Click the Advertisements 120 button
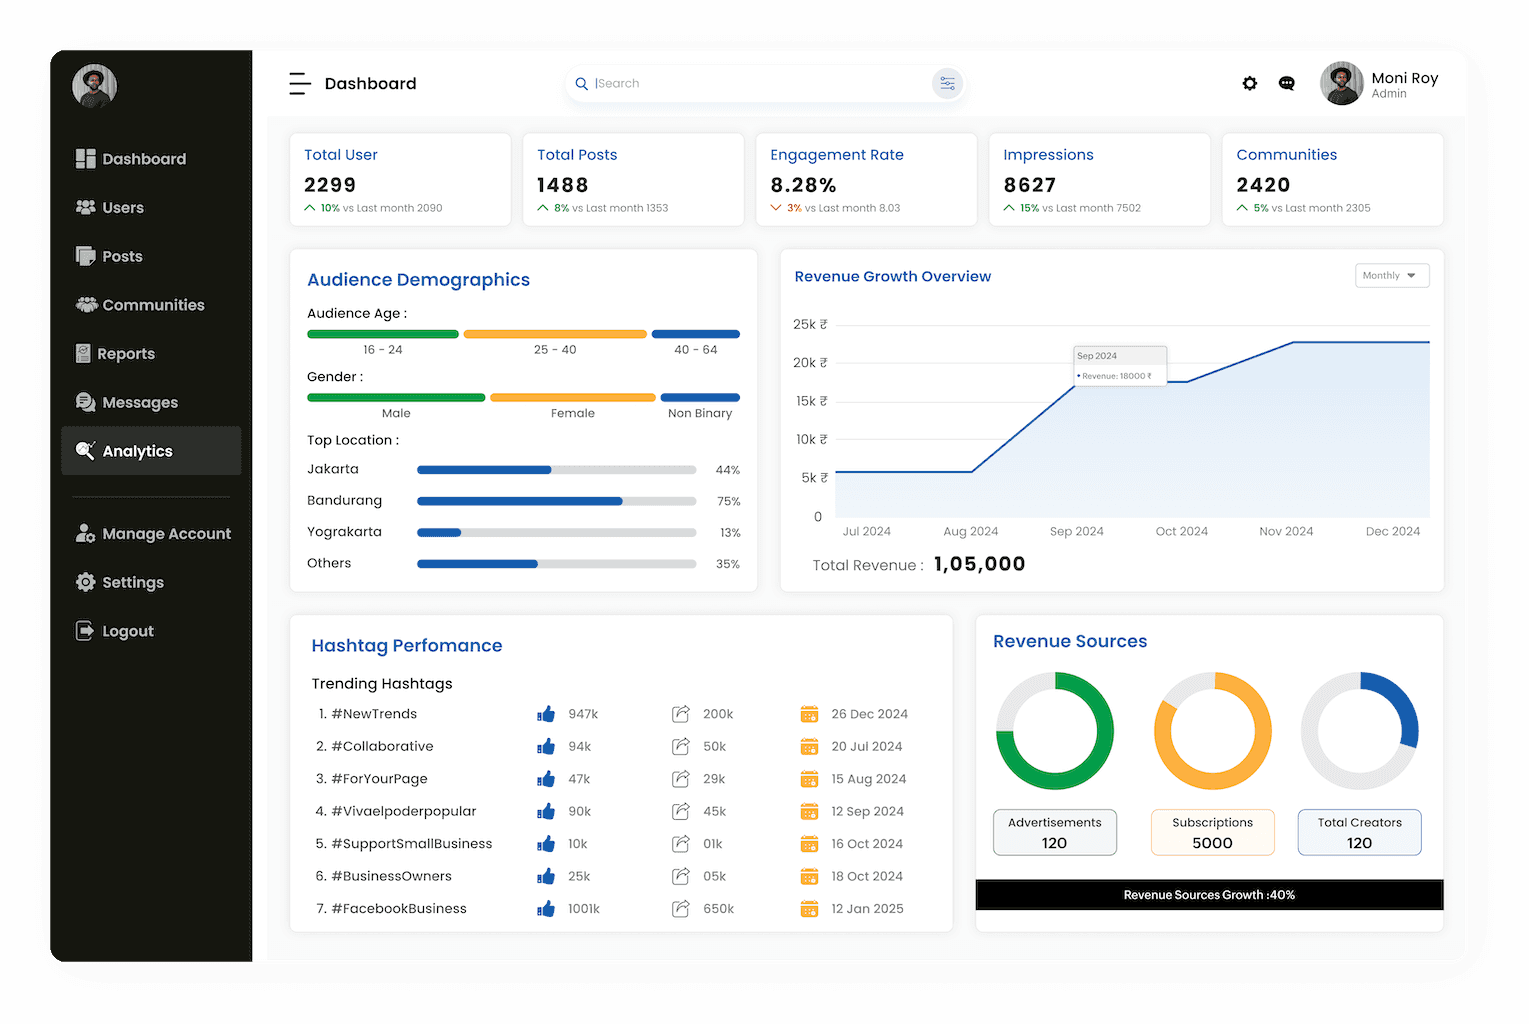 (1054, 832)
